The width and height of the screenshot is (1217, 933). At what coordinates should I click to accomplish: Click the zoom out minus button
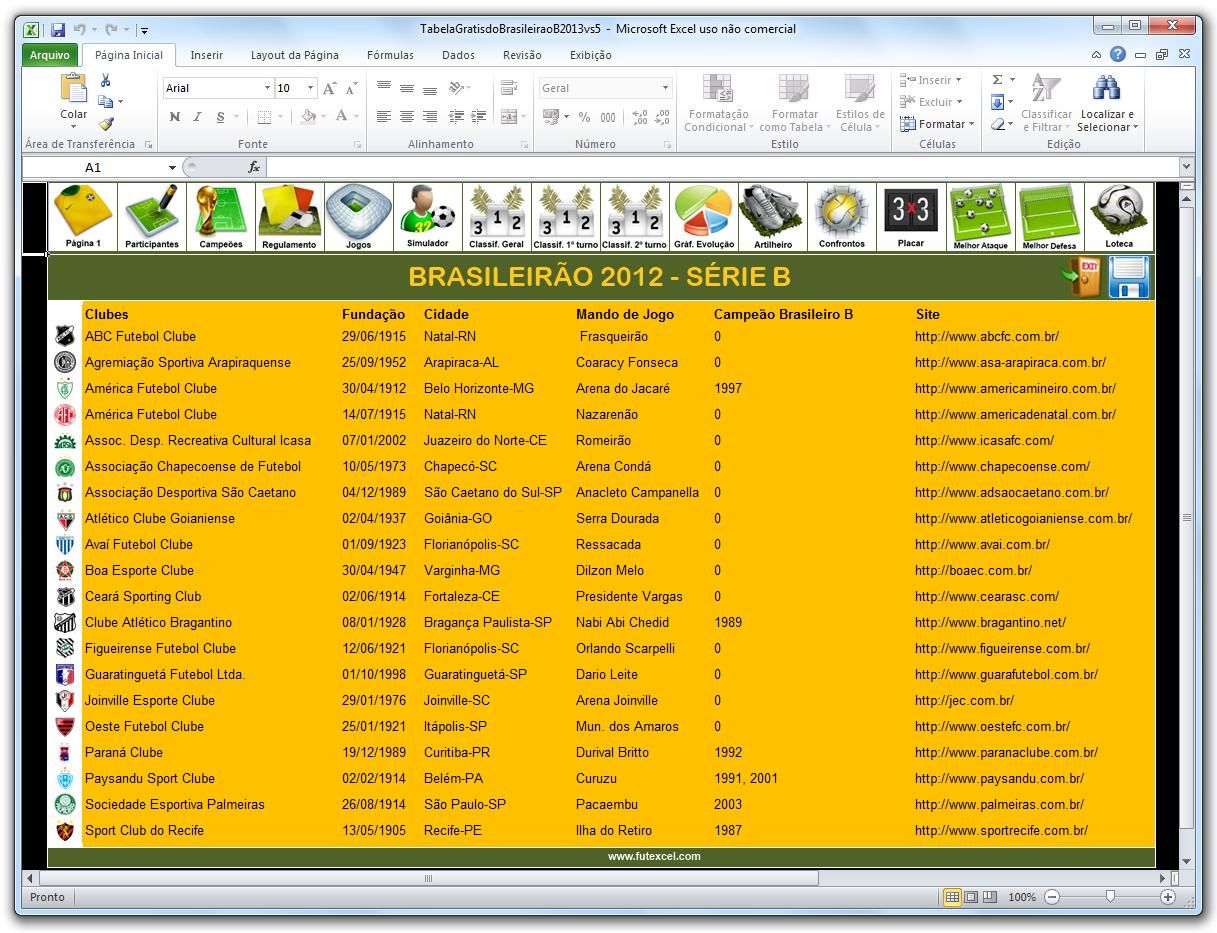tap(1052, 897)
